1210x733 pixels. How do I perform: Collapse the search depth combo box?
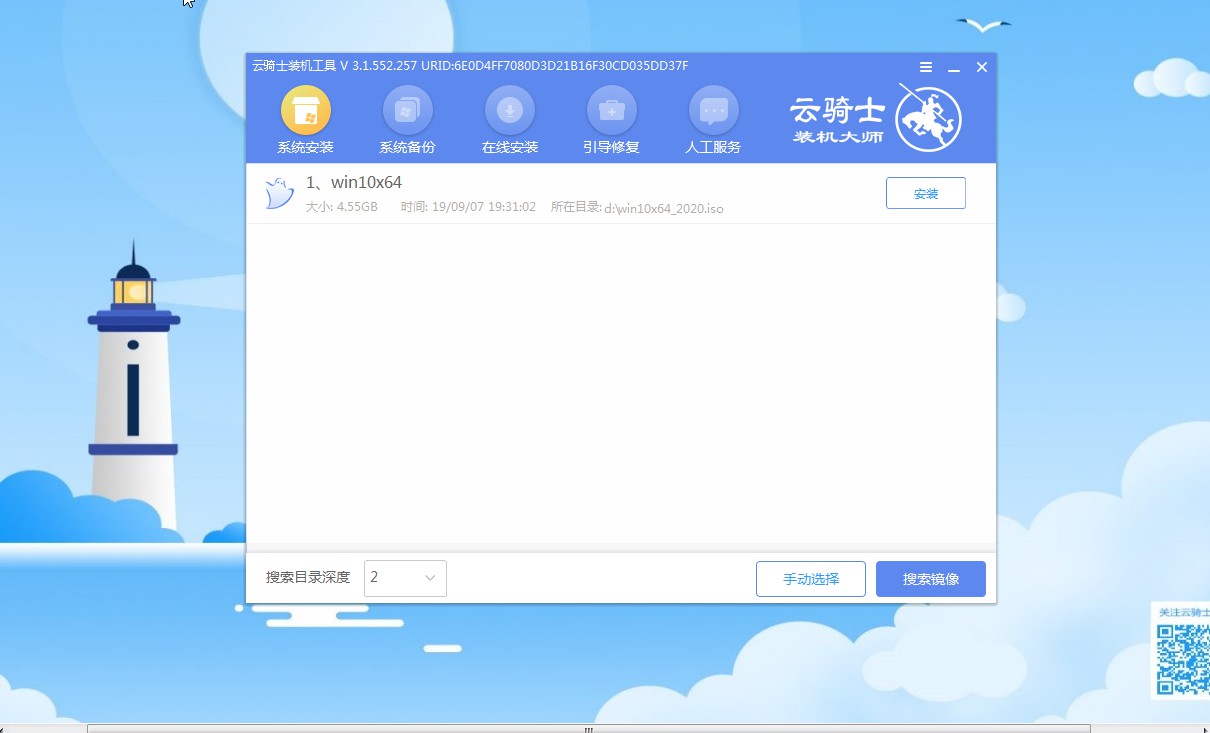(430, 578)
